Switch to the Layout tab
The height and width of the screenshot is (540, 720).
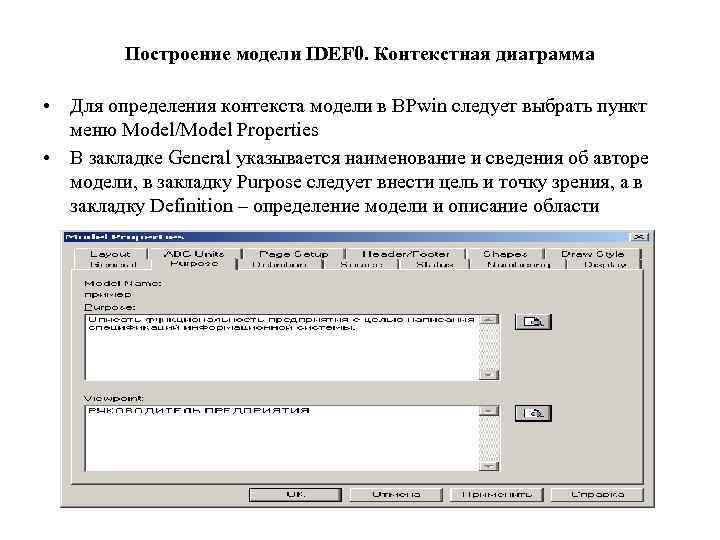pos(110,254)
